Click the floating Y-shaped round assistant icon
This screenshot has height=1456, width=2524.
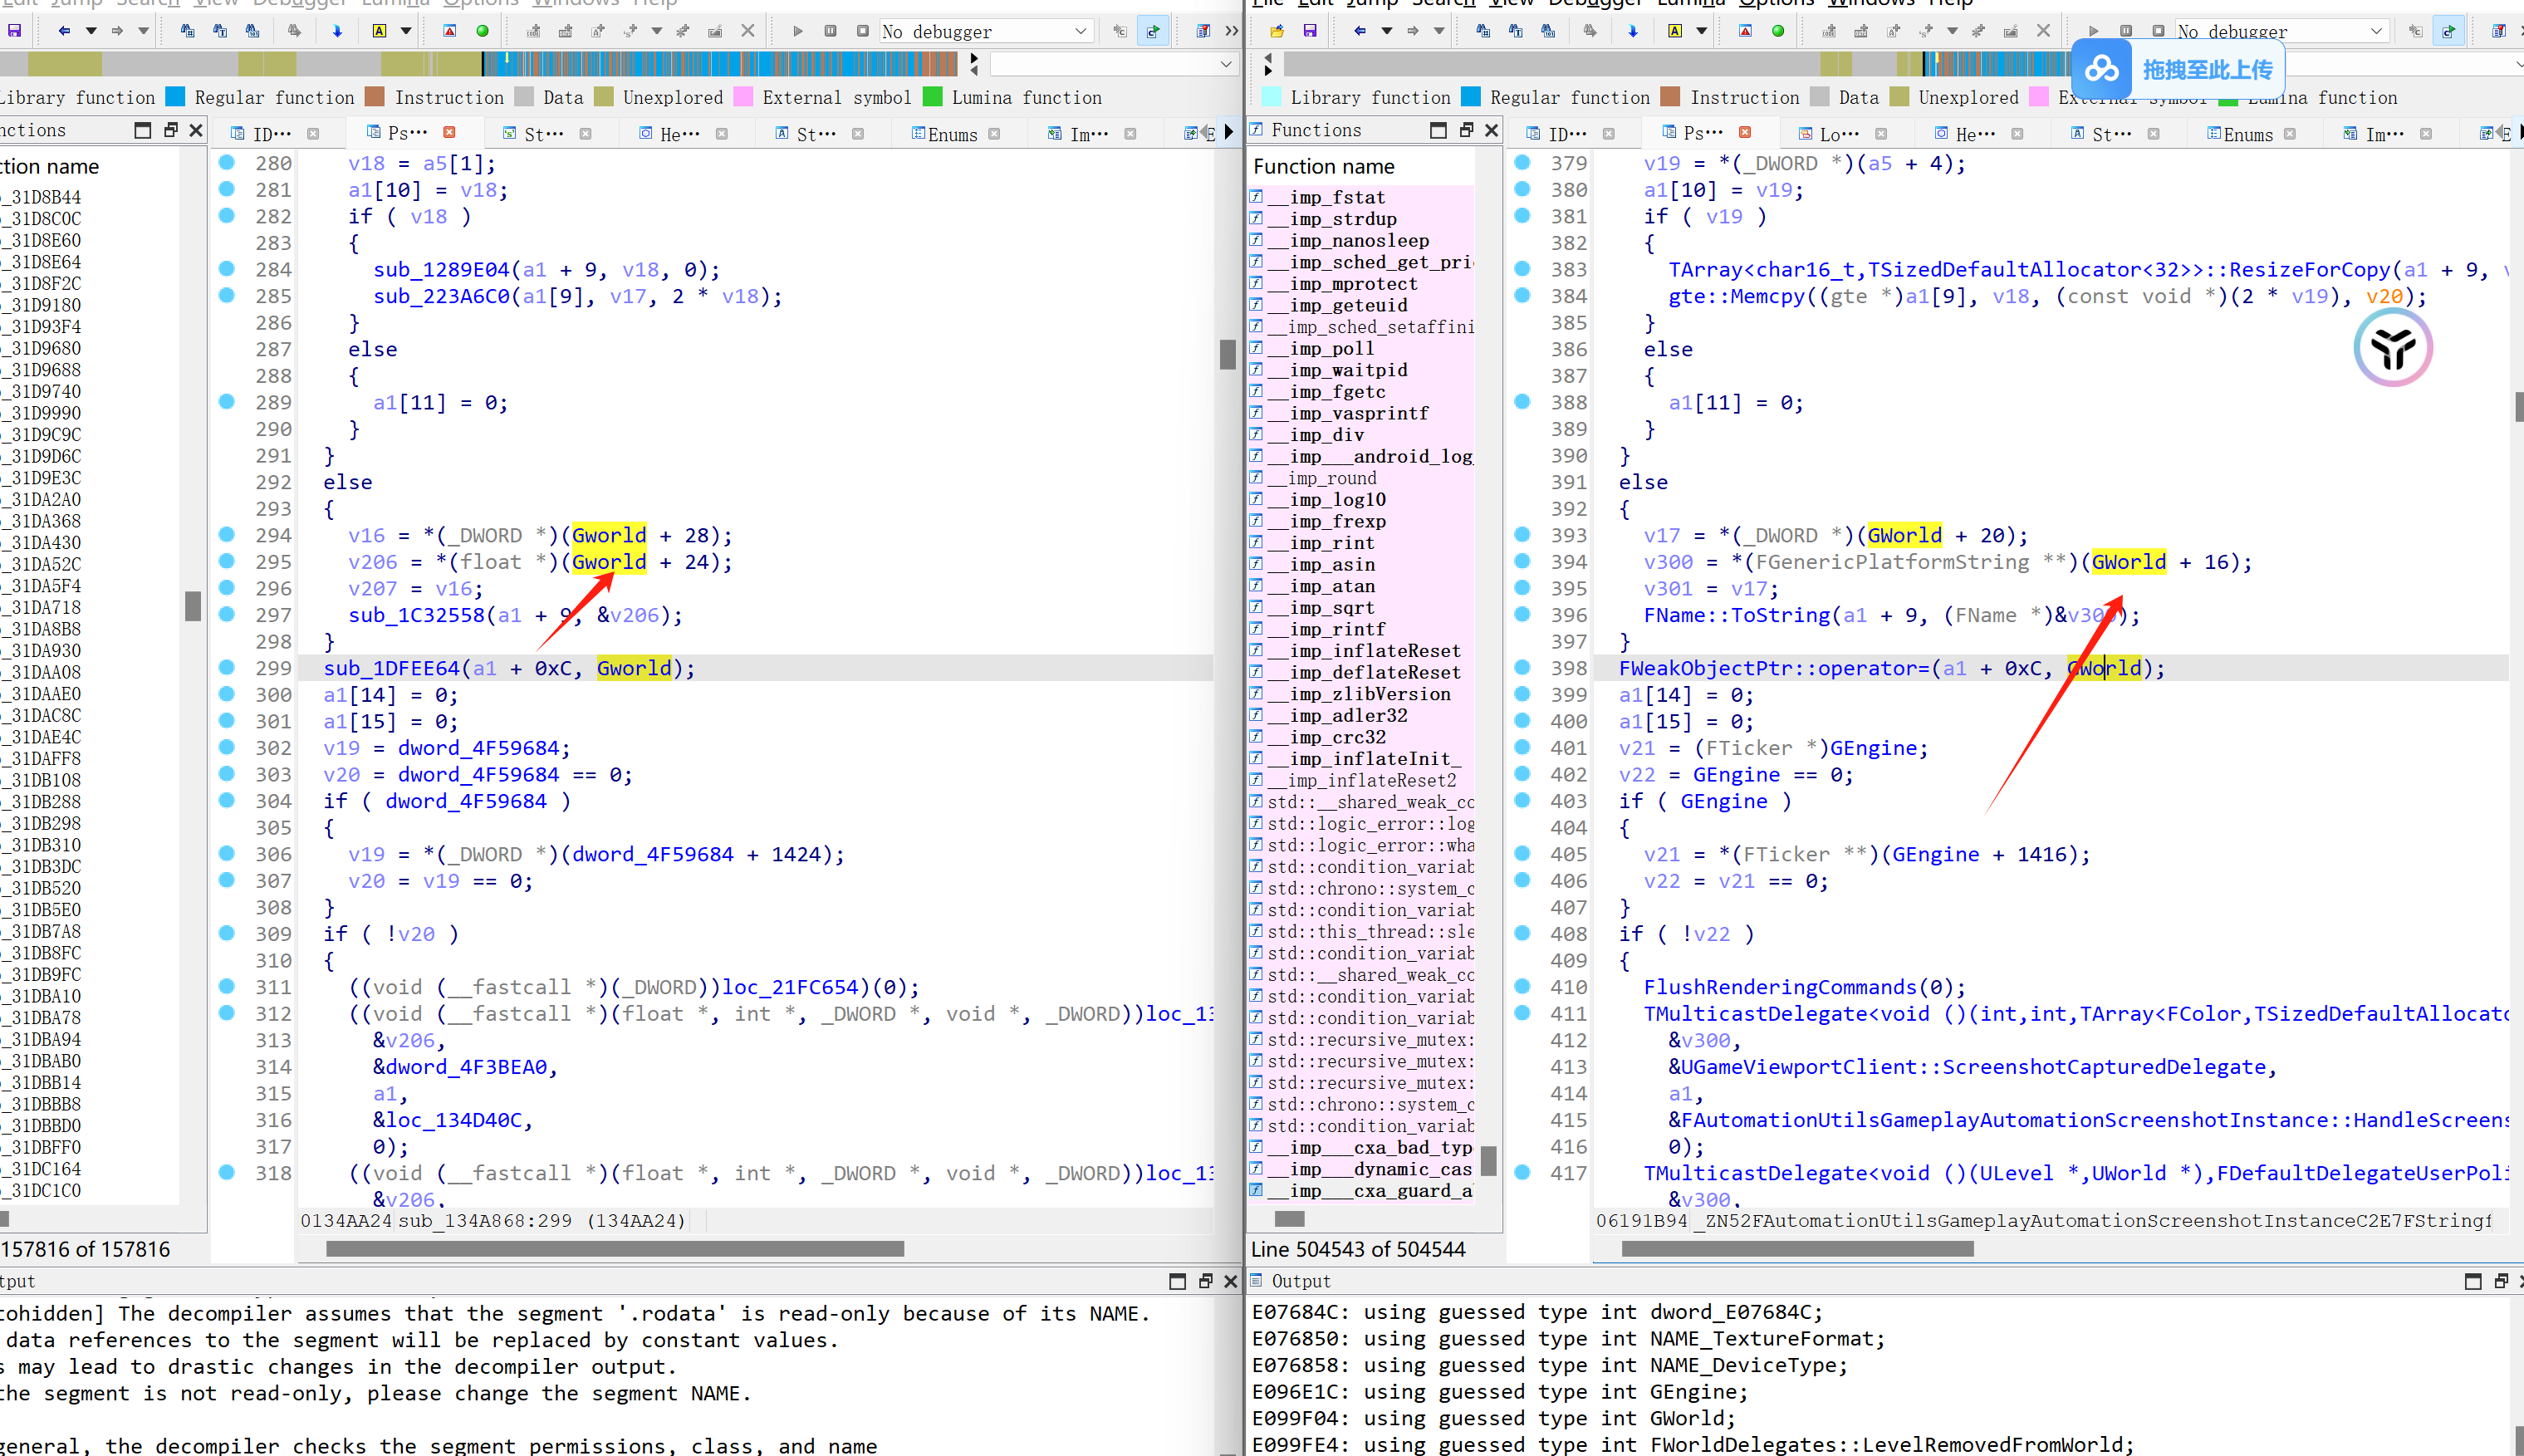[x=2392, y=348]
